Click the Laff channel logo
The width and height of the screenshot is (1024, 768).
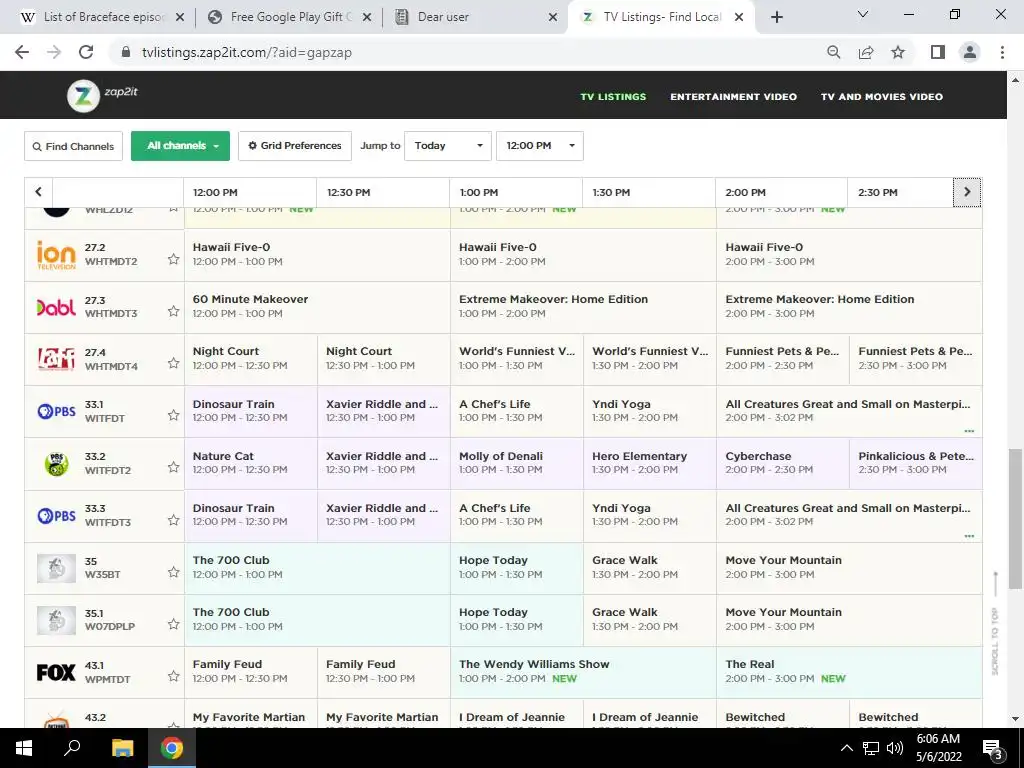click(56, 359)
